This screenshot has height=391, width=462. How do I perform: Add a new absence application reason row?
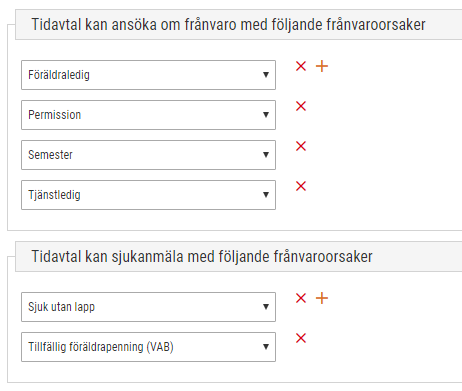click(x=322, y=66)
